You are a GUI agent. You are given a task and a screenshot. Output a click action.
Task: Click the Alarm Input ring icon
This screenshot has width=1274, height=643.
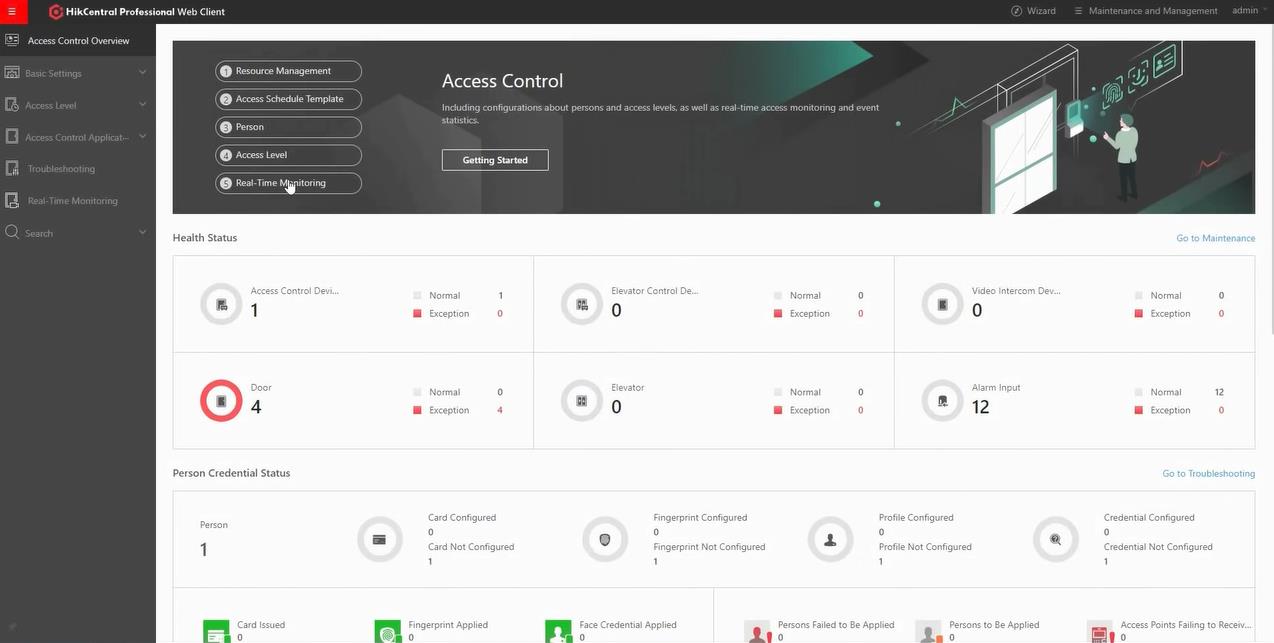click(x=942, y=401)
